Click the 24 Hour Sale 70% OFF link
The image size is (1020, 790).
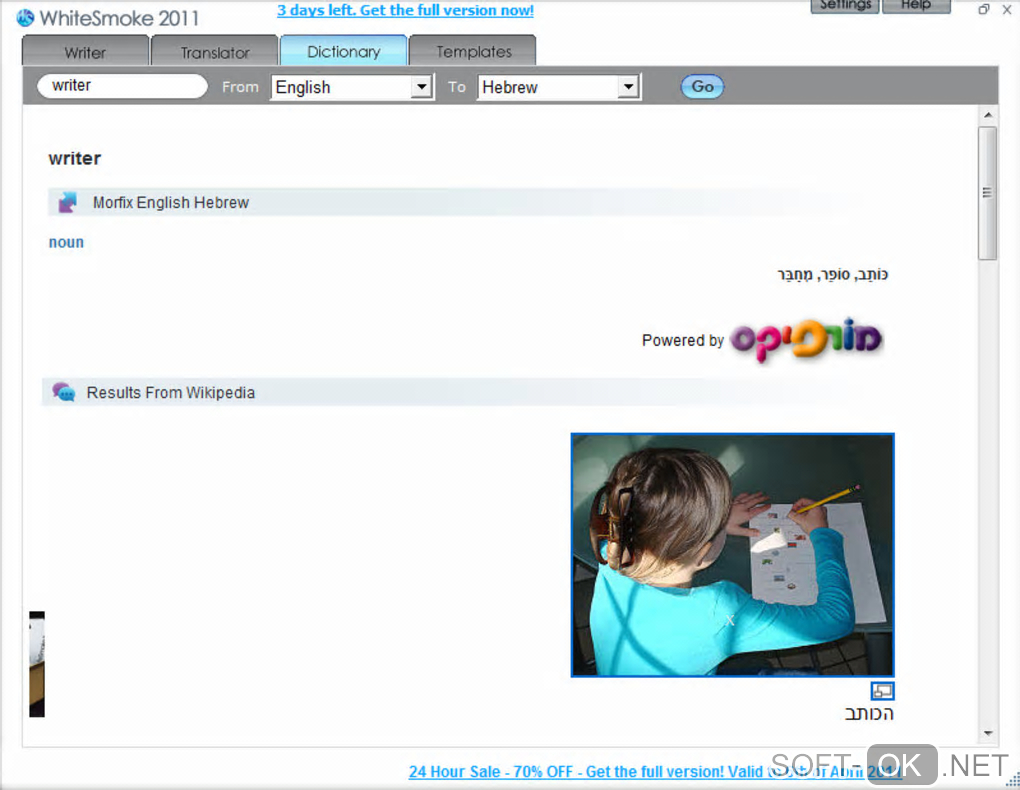coord(655,772)
